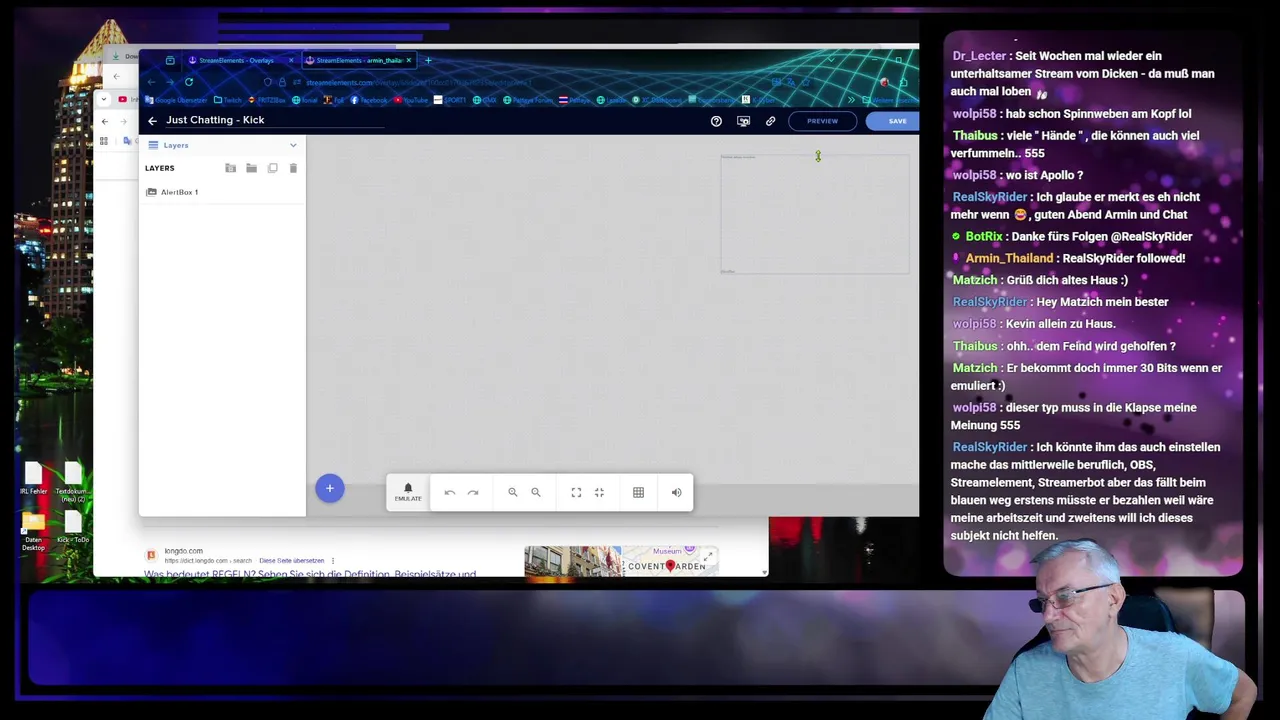Add a widget with the blue plus button
The height and width of the screenshot is (720, 1280).
coord(329,488)
